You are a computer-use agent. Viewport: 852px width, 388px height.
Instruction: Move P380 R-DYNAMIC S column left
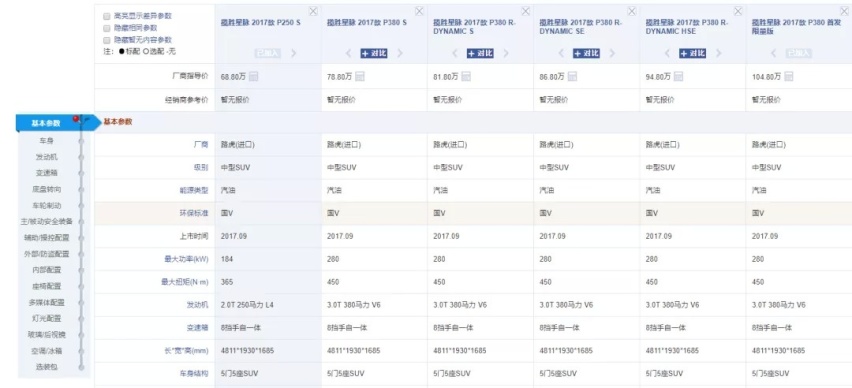coord(456,53)
